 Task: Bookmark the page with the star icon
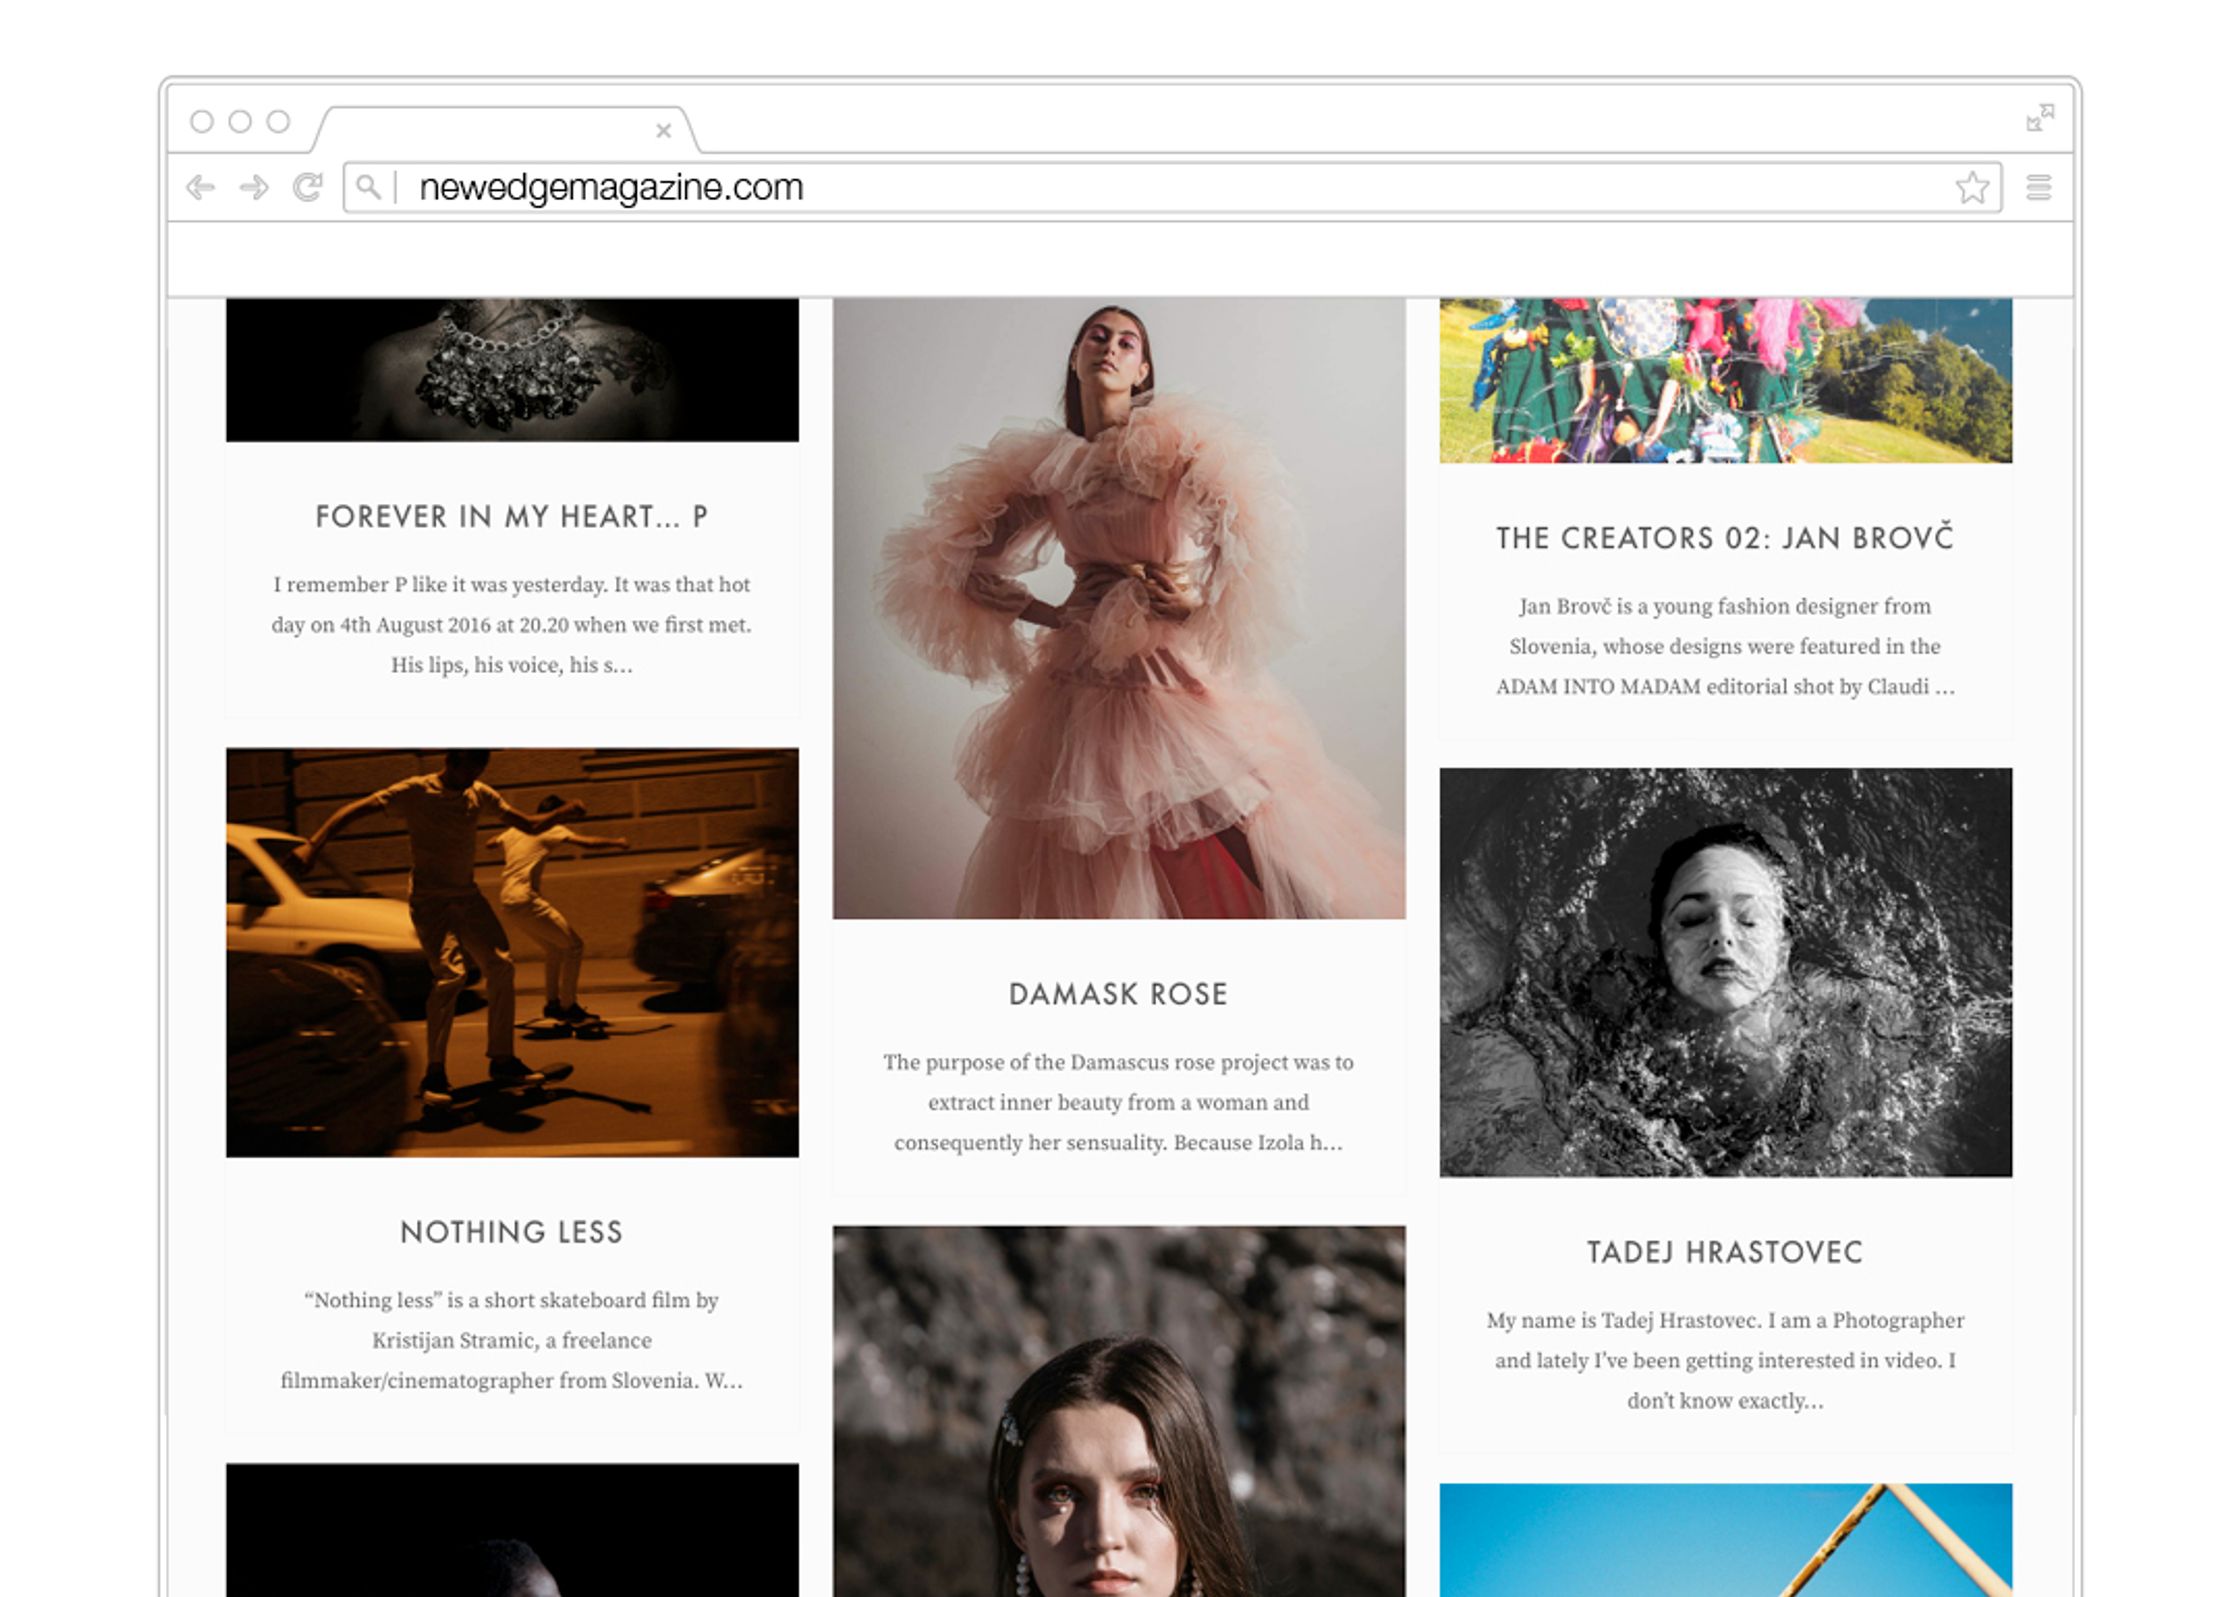click(1972, 187)
